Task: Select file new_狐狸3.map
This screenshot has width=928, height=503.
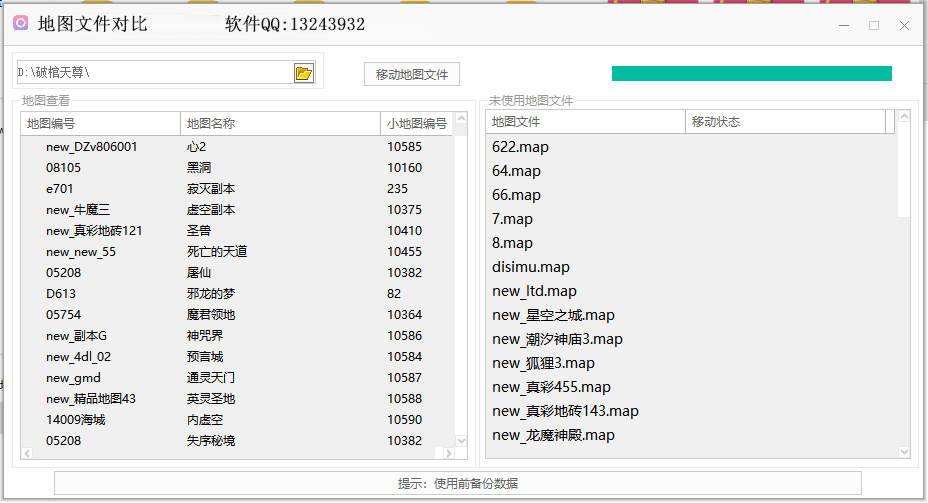Action: click(543, 363)
